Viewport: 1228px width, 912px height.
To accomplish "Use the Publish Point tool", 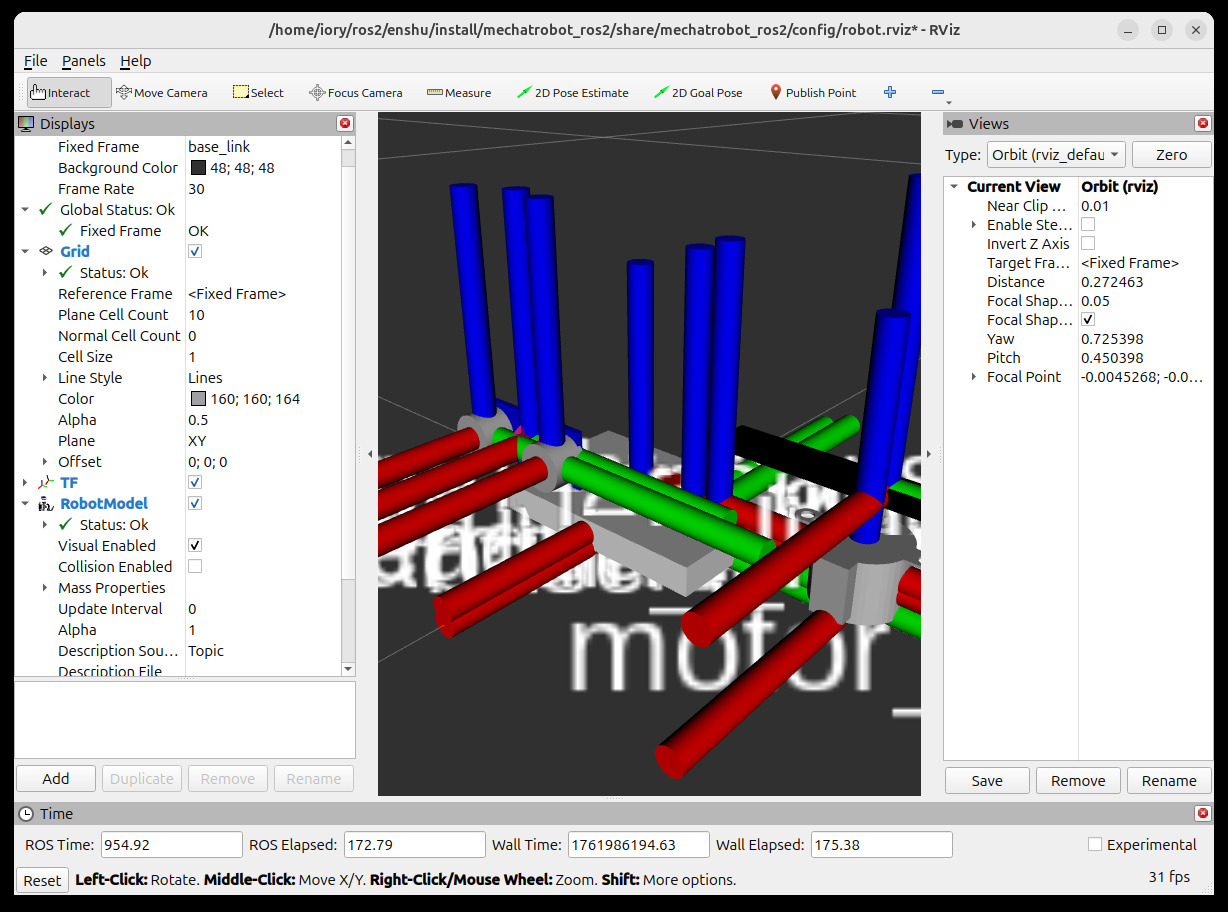I will pyautogui.click(x=813, y=92).
